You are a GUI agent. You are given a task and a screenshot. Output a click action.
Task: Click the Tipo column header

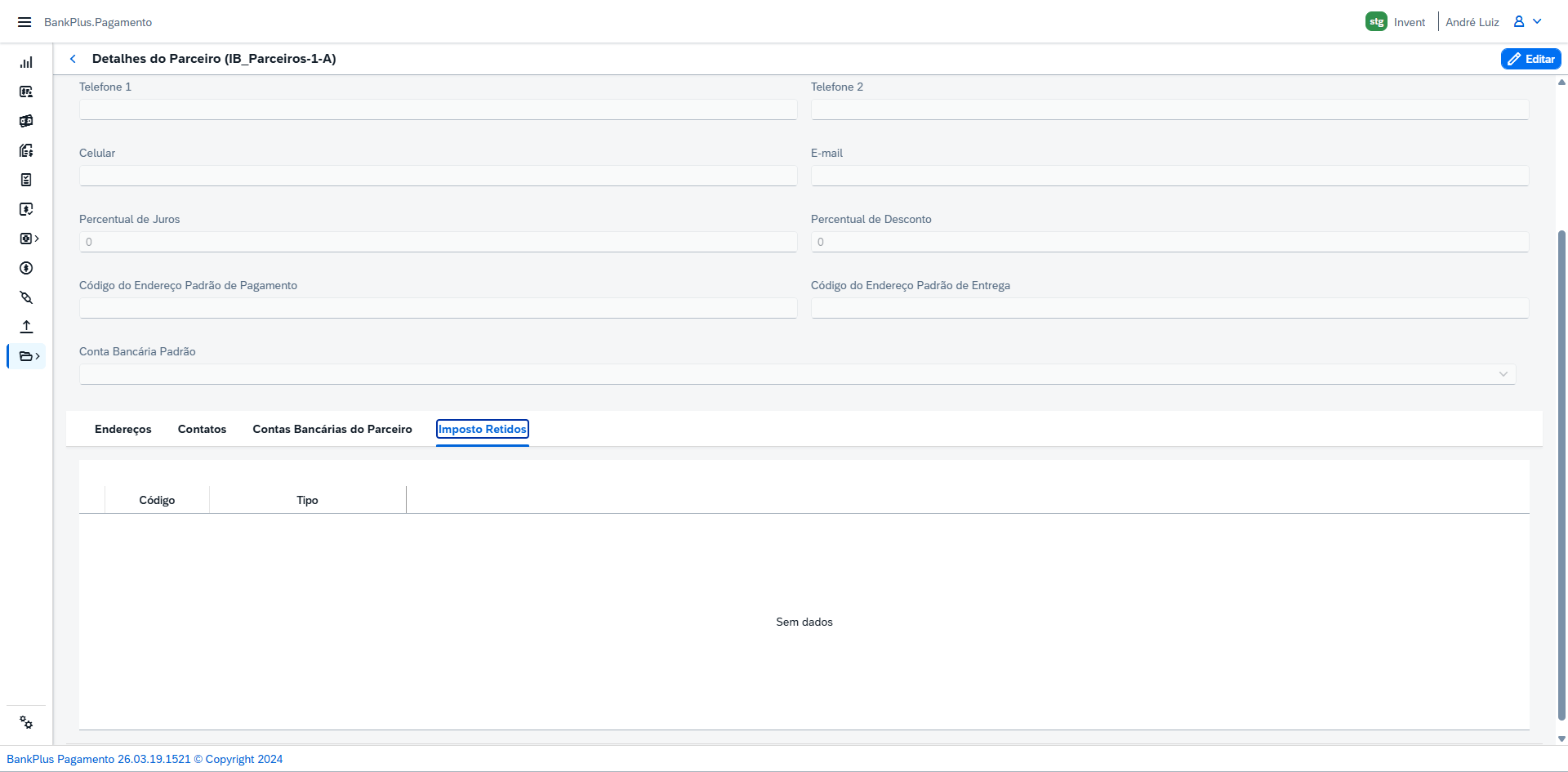(x=308, y=500)
